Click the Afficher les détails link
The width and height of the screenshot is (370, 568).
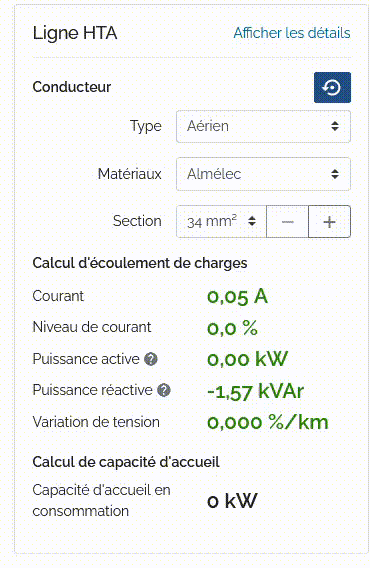pyautogui.click(x=292, y=33)
